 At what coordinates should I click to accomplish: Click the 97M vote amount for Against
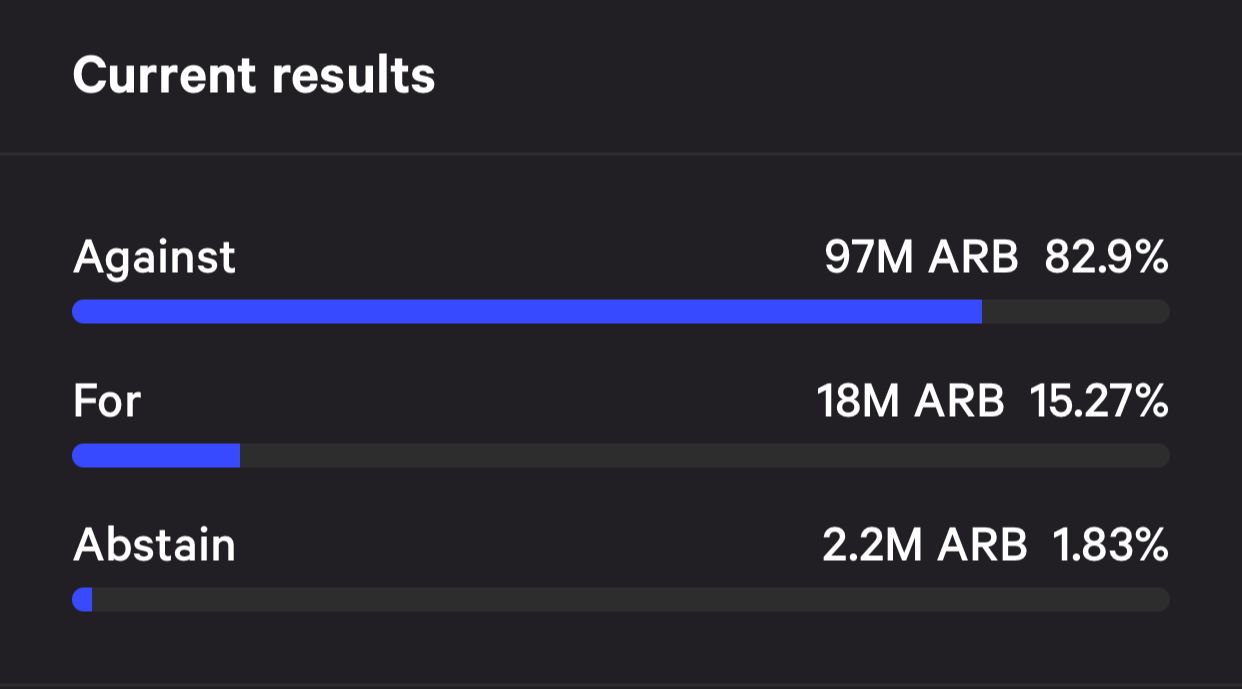(x=868, y=259)
